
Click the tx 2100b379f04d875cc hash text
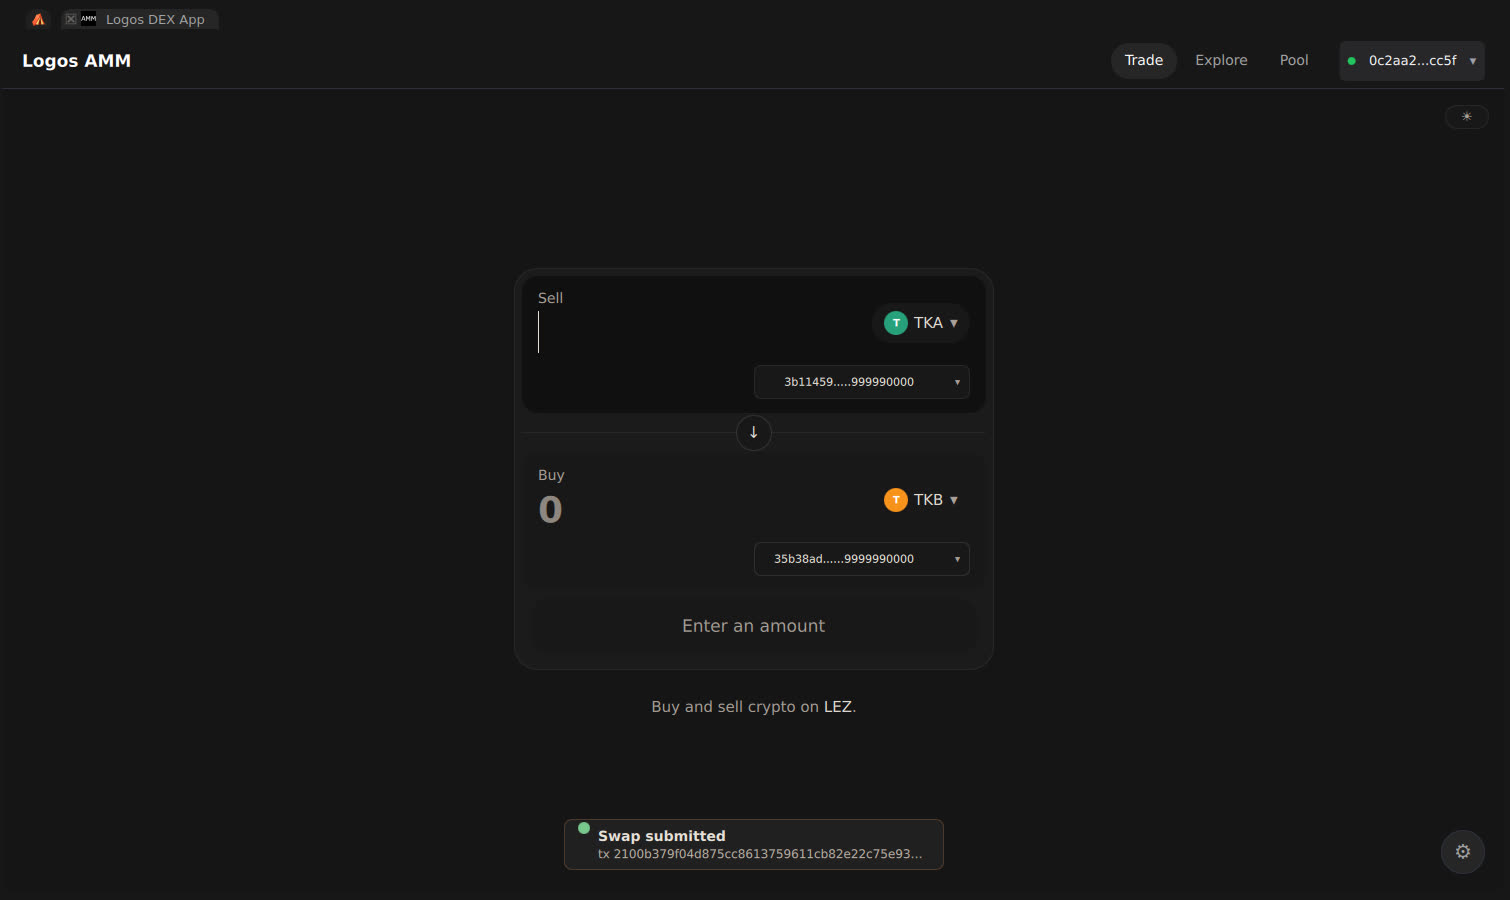760,854
